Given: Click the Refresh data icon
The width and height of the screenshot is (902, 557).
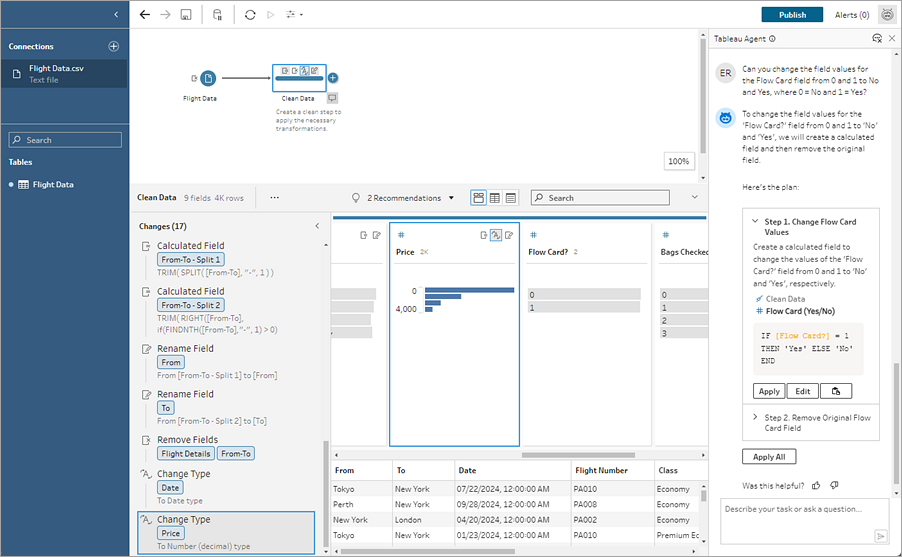Looking at the screenshot, I should [x=250, y=15].
